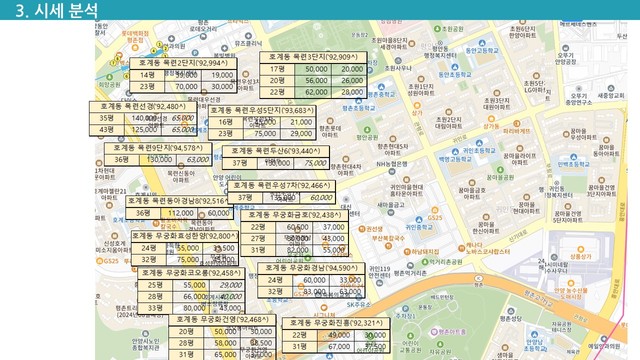Select the 호계동 무궁화경남 table header

point(311,268)
